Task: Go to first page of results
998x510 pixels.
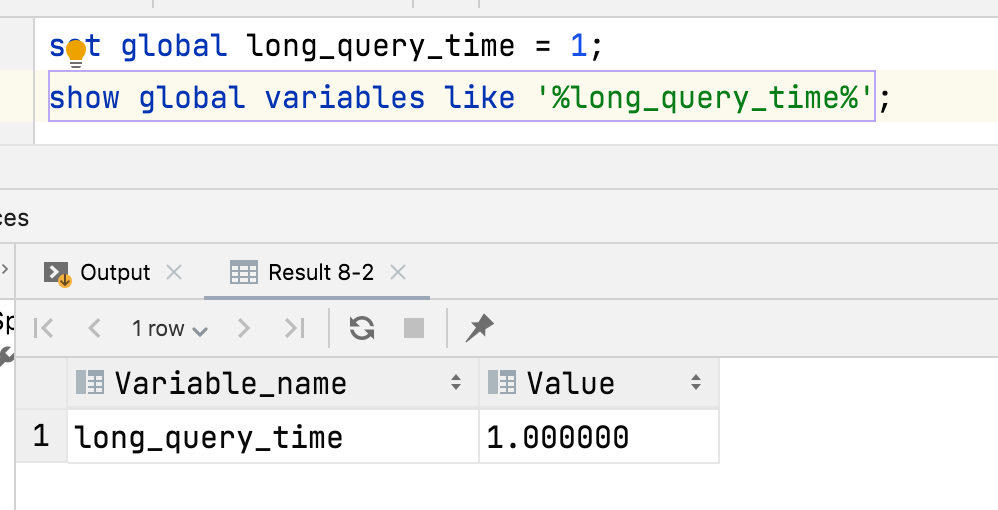Action: click(x=43, y=329)
